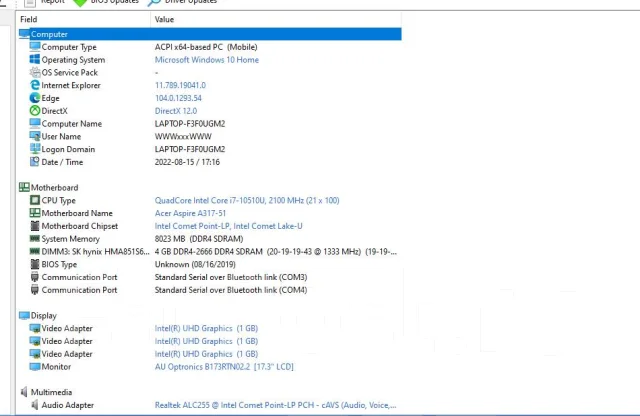Click the System Memory RAM icon
640x416 pixels.
(x=35, y=238)
